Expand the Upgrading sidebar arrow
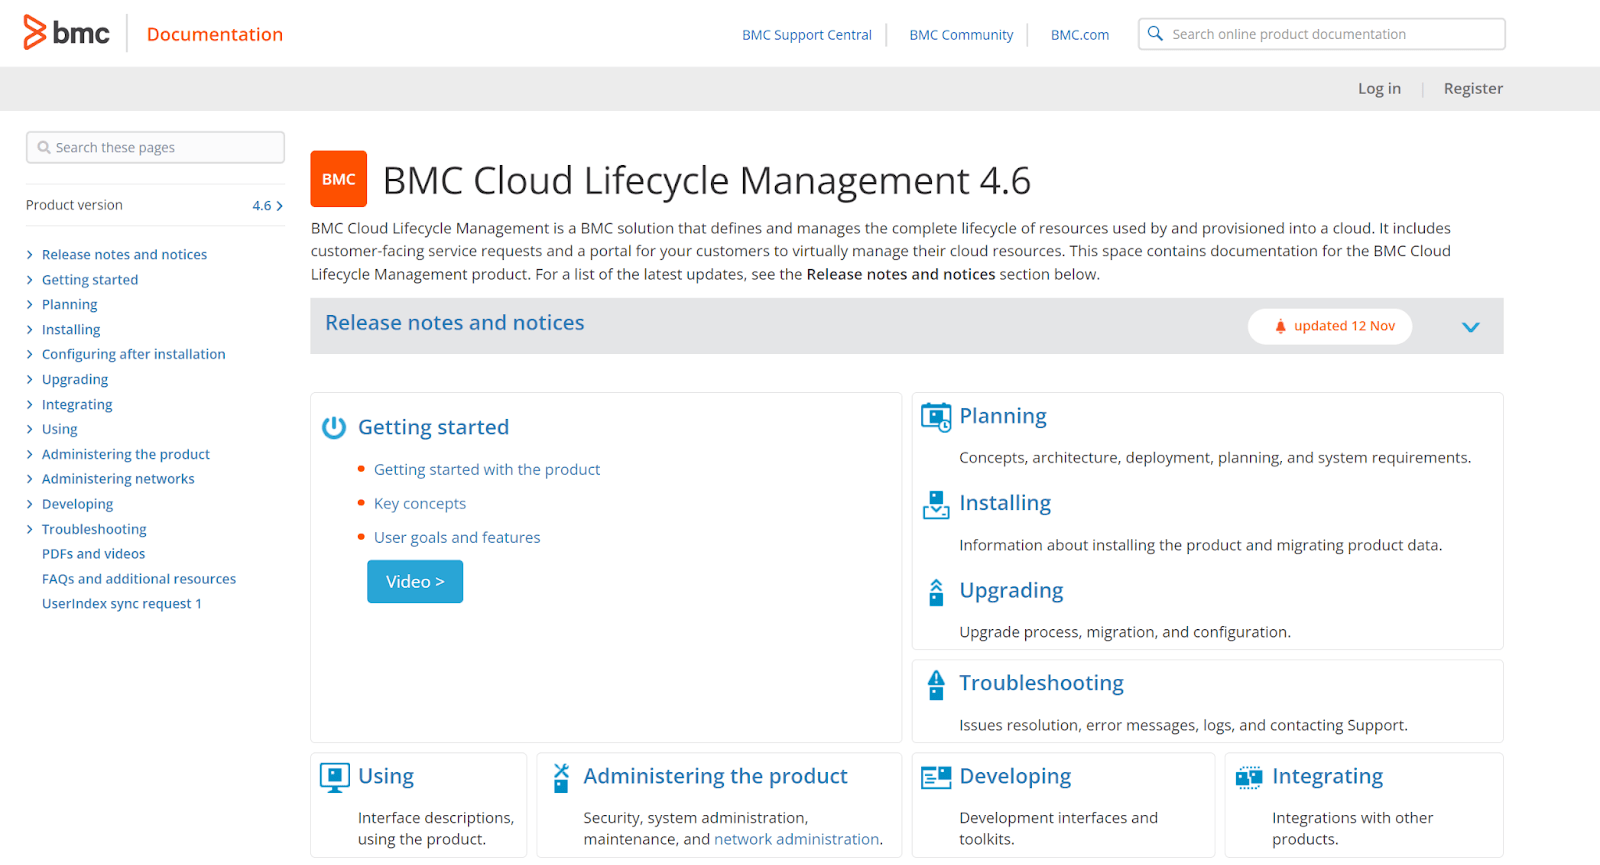Image resolution: width=1600 pixels, height=865 pixels. pyautogui.click(x=30, y=380)
